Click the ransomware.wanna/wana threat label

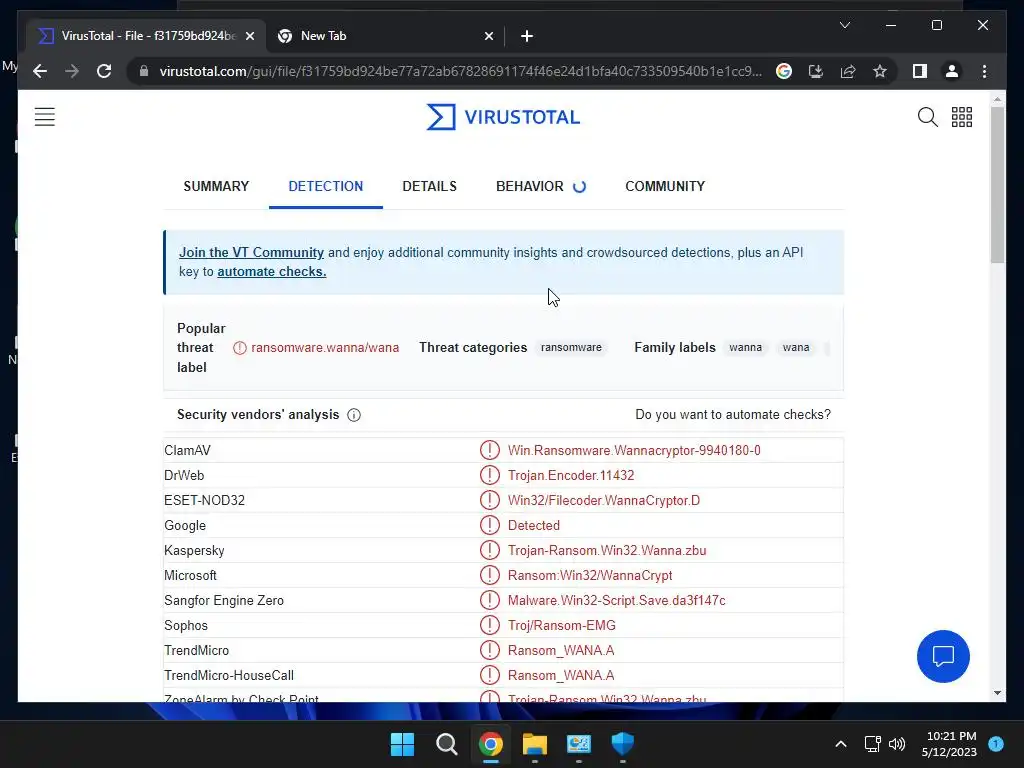point(325,347)
